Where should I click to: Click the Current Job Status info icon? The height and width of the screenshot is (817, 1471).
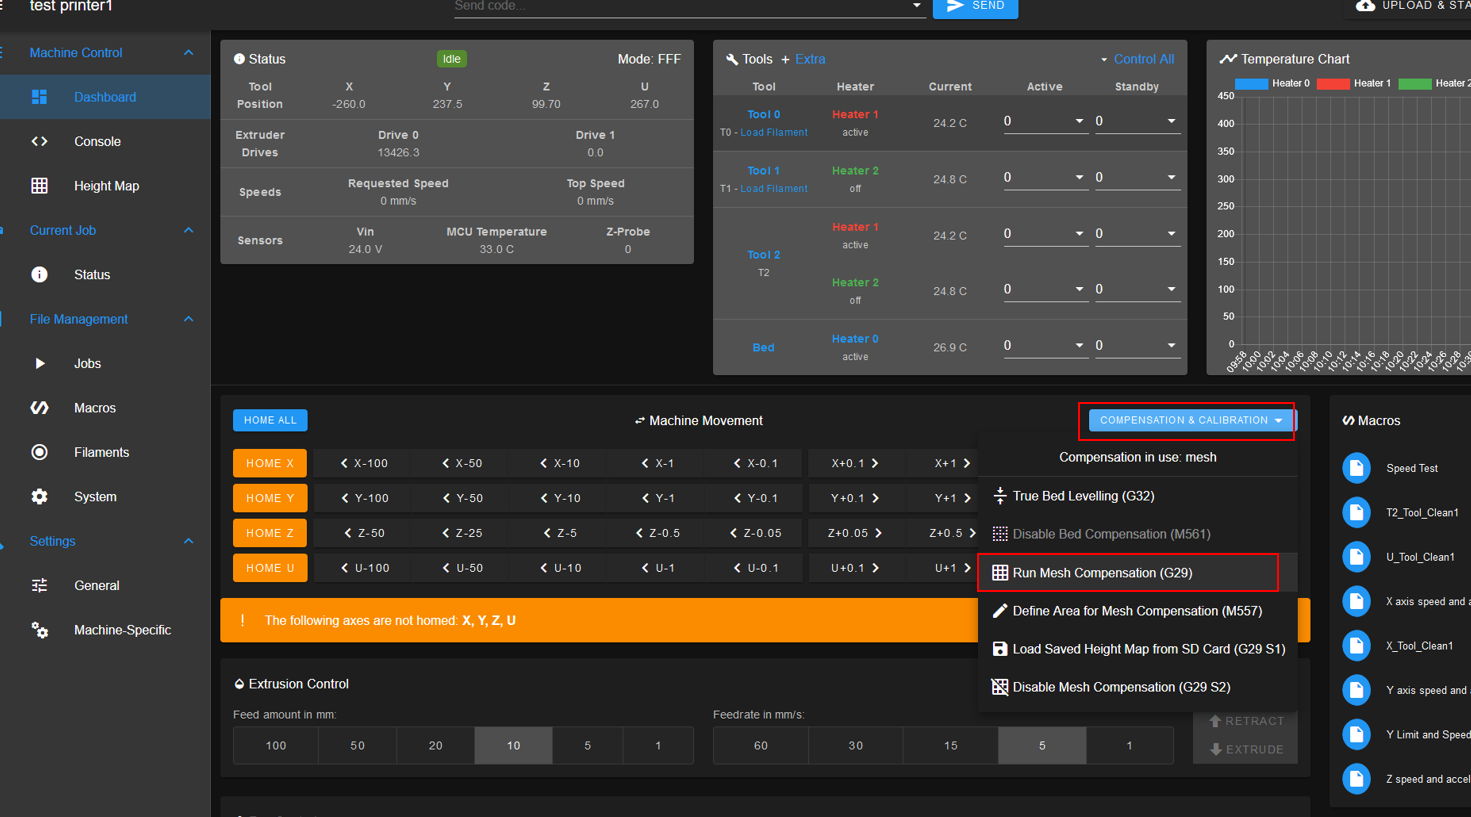coord(39,274)
